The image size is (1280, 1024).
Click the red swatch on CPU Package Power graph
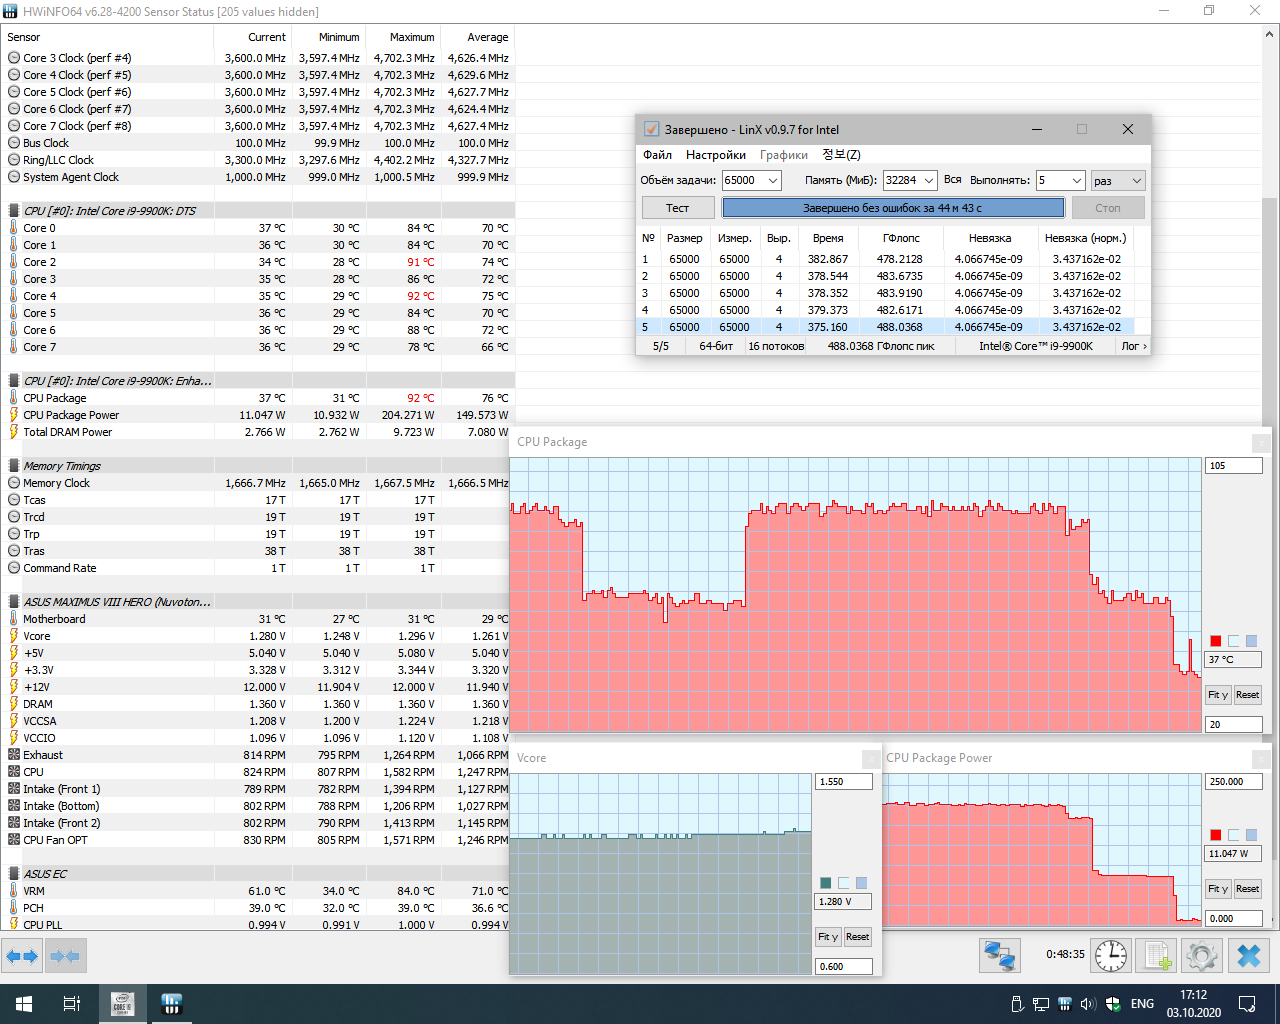(1216, 835)
